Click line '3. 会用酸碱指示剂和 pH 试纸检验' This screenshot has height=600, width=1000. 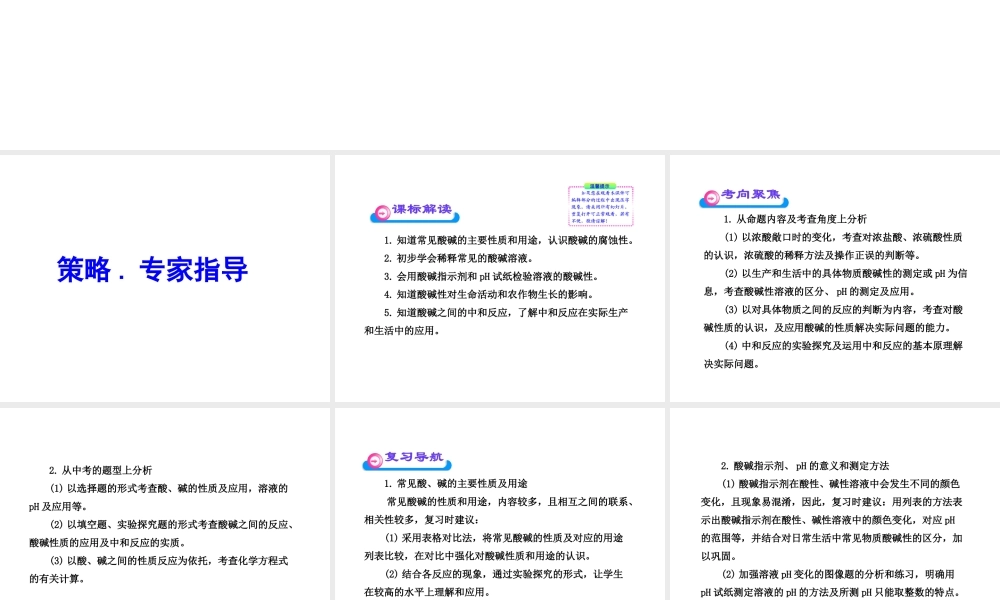pyautogui.click(x=492, y=276)
